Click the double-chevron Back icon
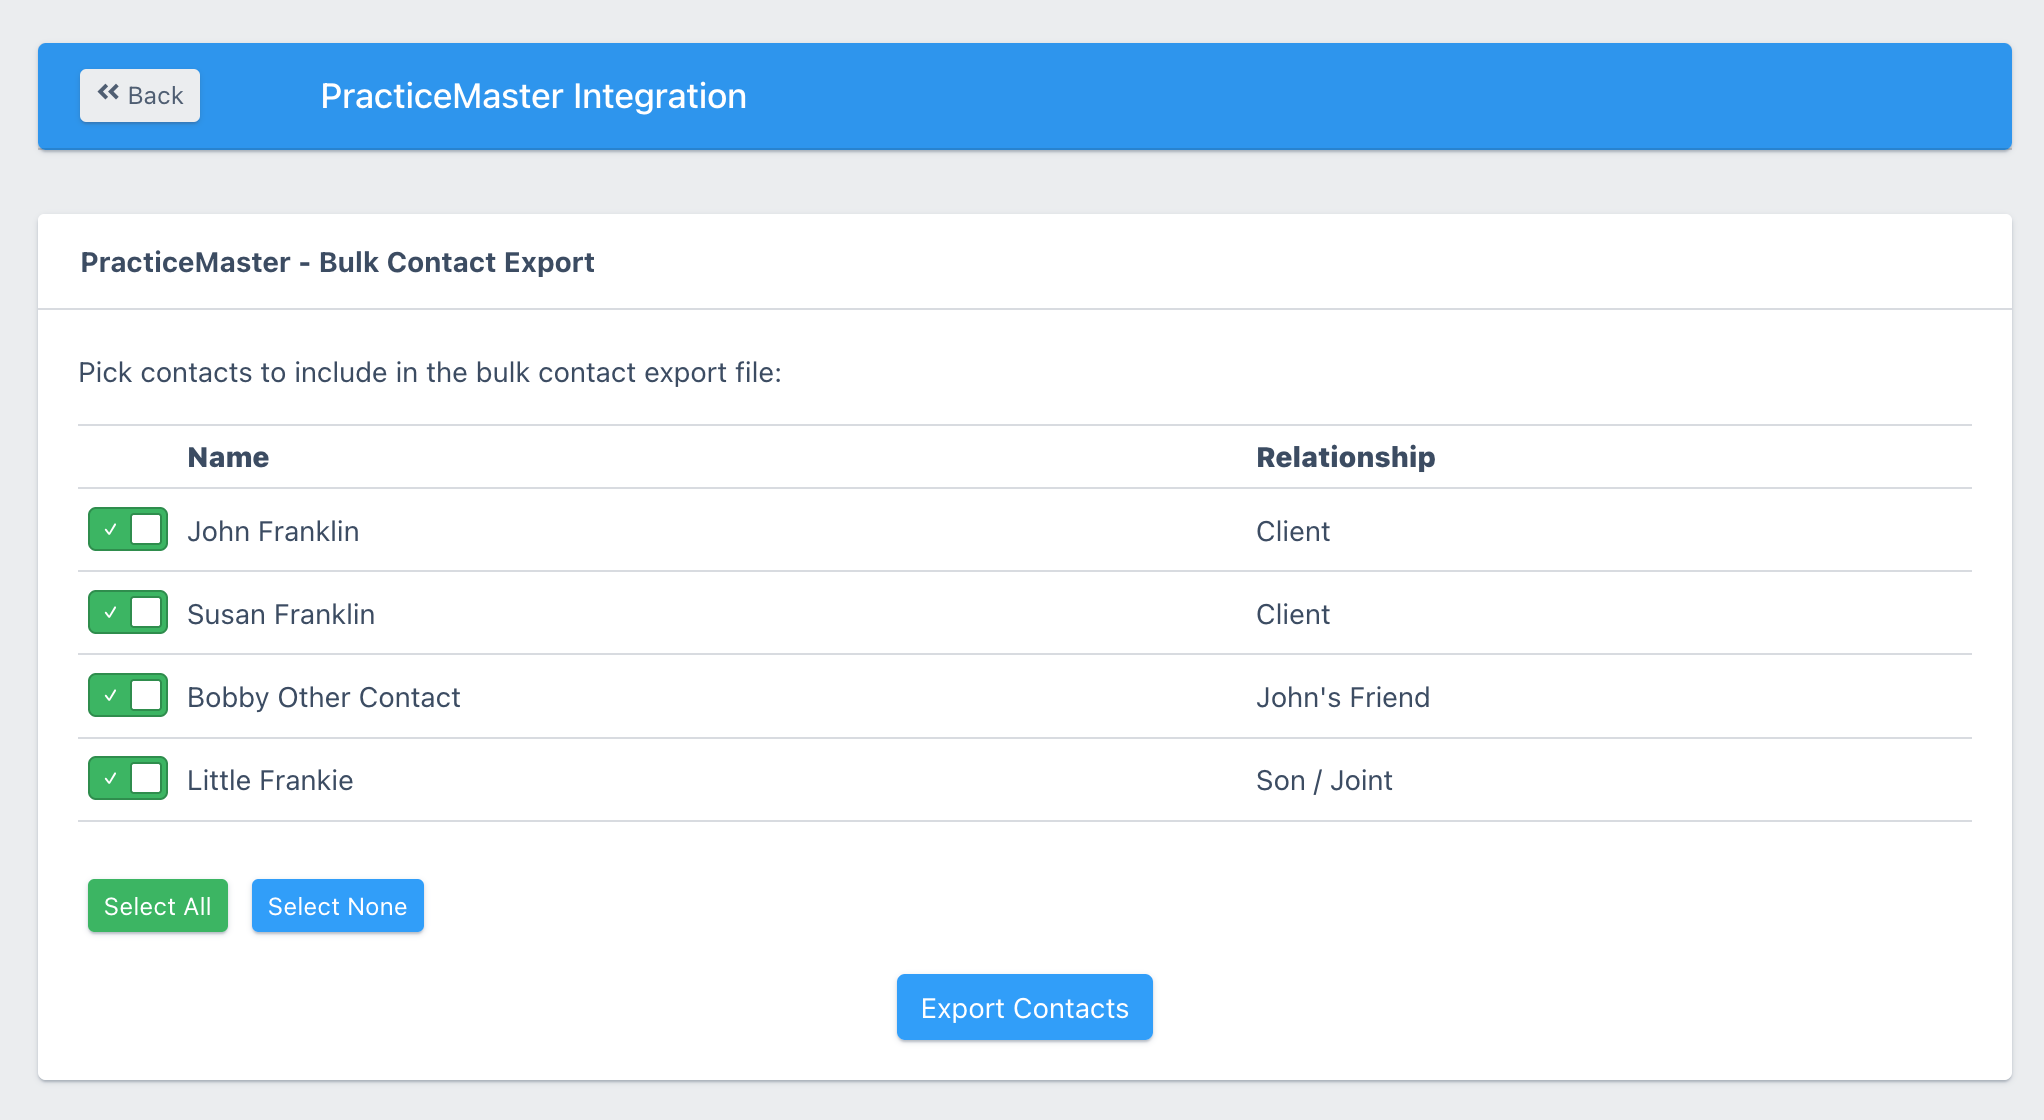 click(x=108, y=93)
